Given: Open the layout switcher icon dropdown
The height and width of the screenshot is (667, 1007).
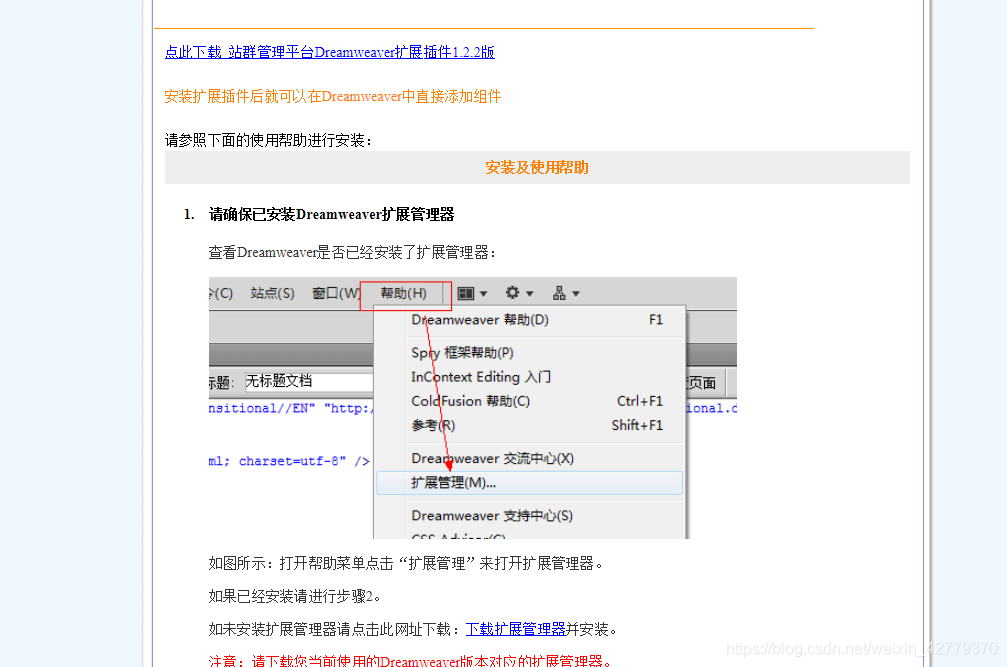Looking at the screenshot, I should (x=472, y=293).
